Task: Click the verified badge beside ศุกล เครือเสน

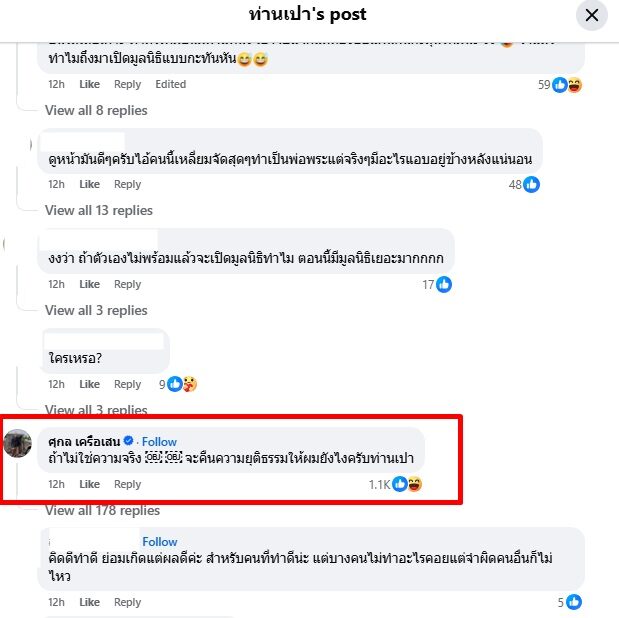Action: (128, 440)
